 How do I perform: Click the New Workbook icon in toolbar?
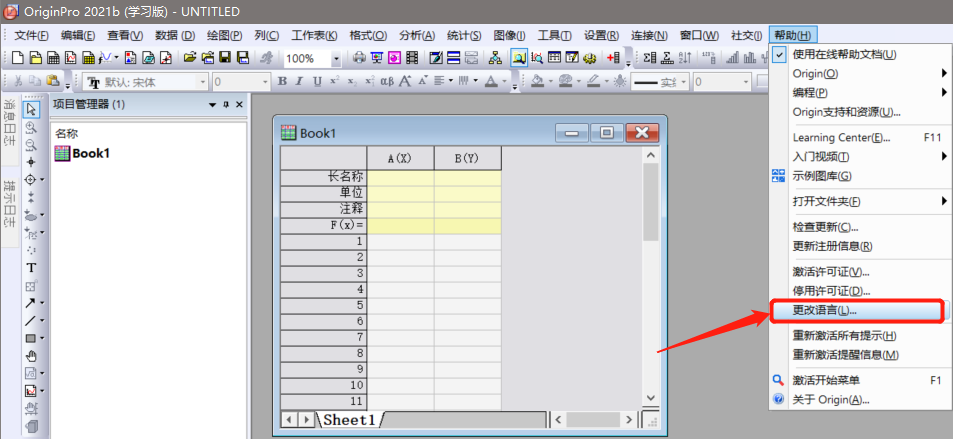[53, 58]
